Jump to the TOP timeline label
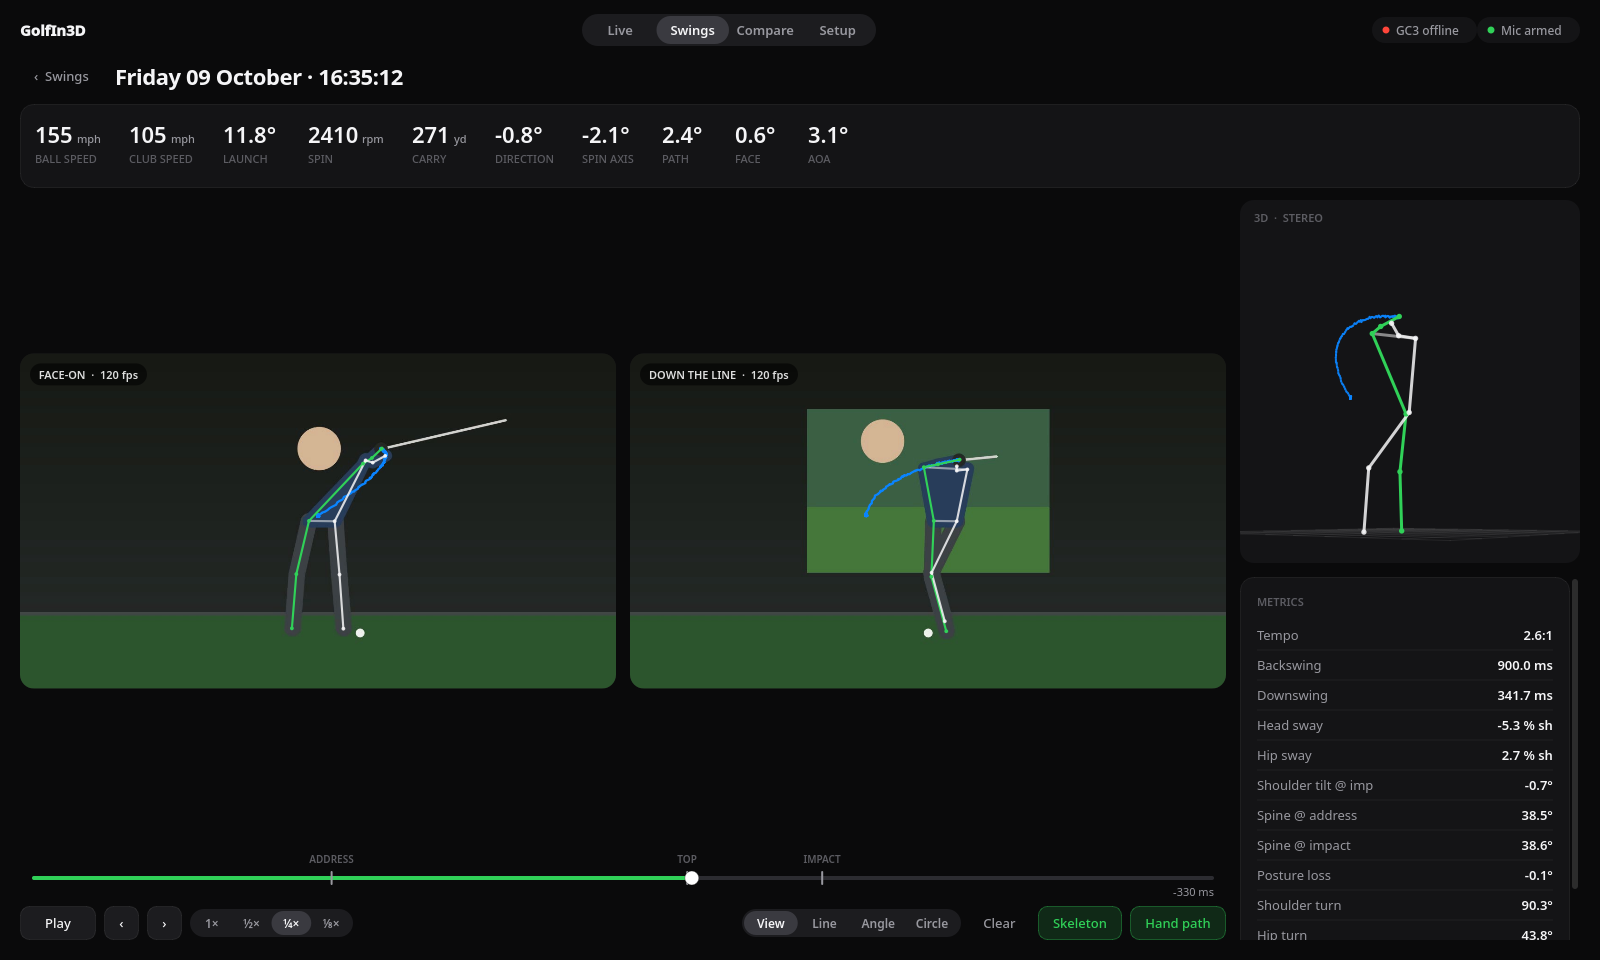The width and height of the screenshot is (1600, 960). (x=687, y=859)
